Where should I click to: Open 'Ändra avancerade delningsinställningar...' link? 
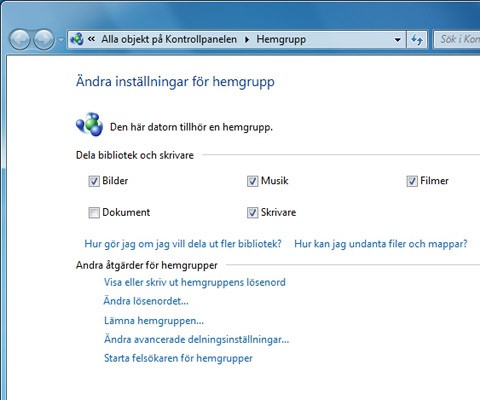196,339
